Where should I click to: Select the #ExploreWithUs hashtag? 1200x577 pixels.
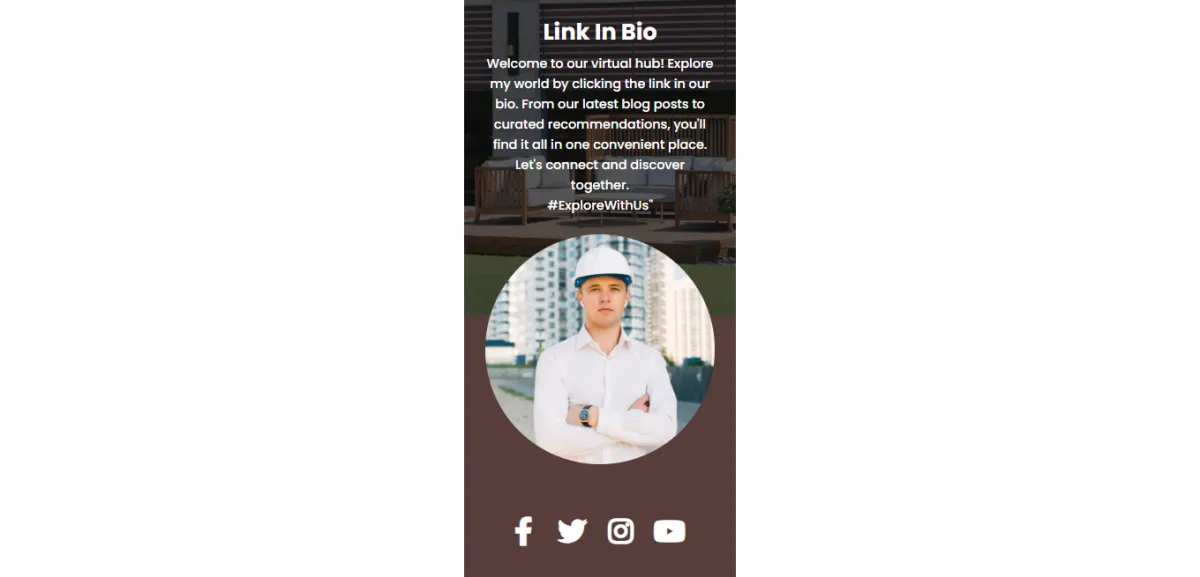coord(599,205)
